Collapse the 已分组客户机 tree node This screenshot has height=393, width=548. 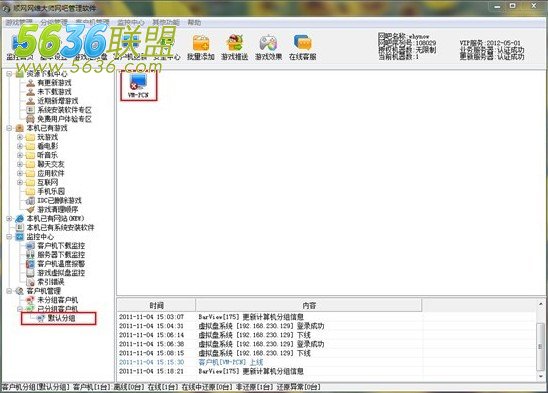pos(20,309)
